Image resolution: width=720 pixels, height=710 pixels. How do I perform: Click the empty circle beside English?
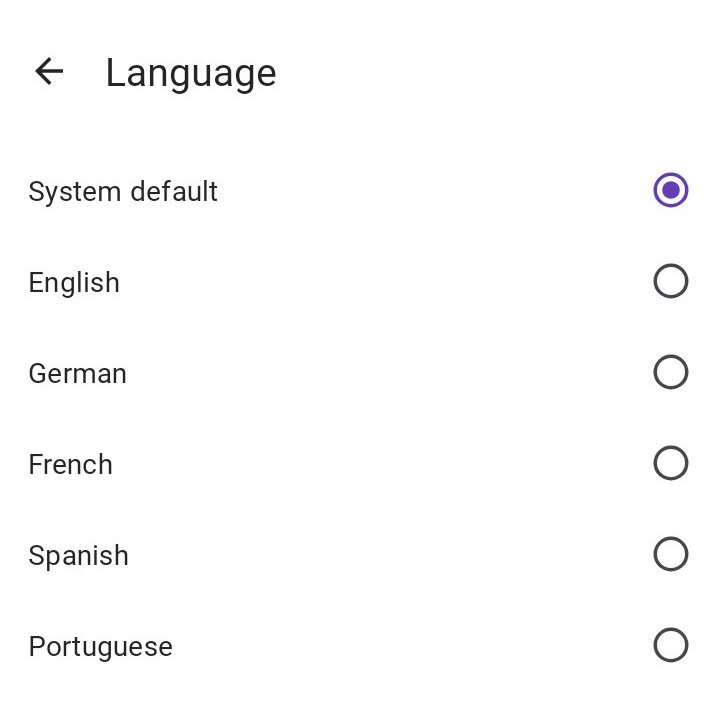(670, 281)
